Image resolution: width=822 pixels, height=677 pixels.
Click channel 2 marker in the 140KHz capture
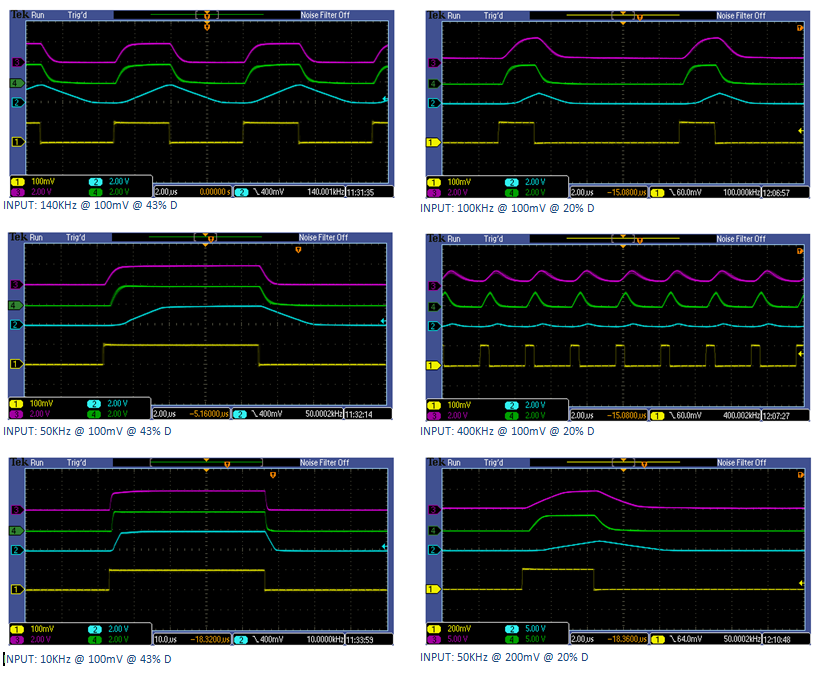coord(18,102)
